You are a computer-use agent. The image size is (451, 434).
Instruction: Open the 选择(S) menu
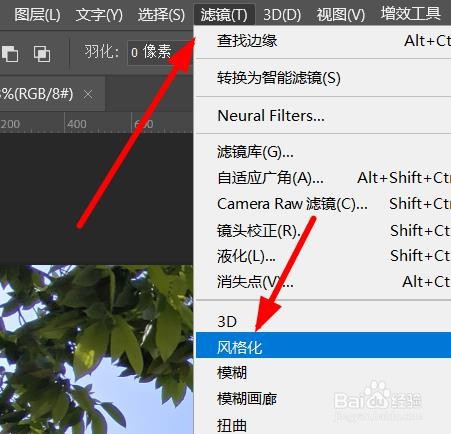161,15
